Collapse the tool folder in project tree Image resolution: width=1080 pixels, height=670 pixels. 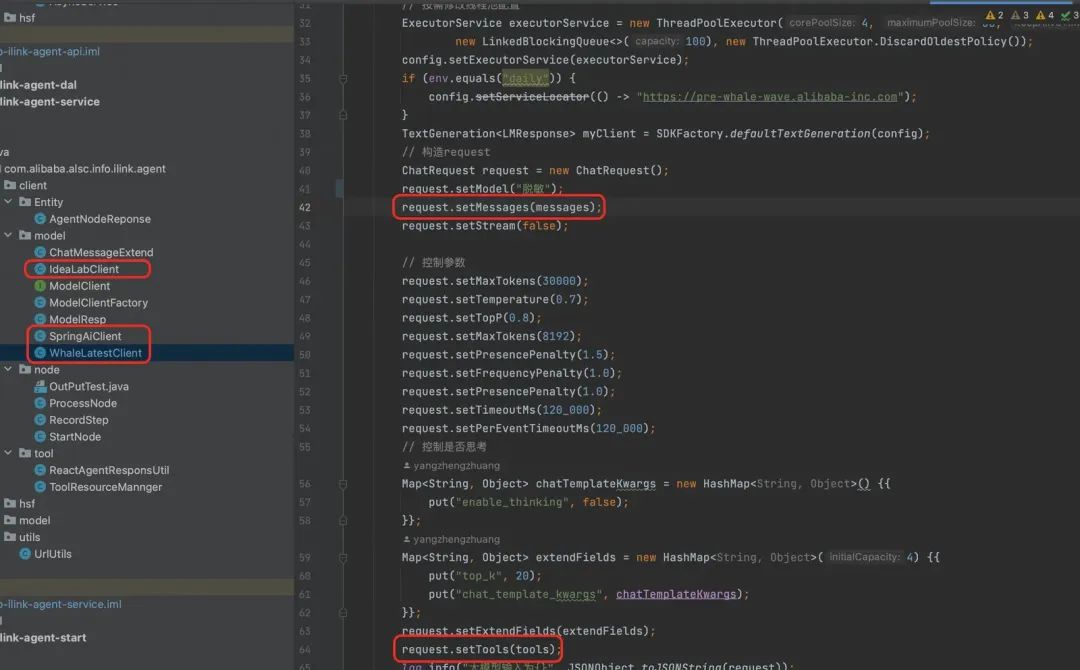pyautogui.click(x=9, y=454)
